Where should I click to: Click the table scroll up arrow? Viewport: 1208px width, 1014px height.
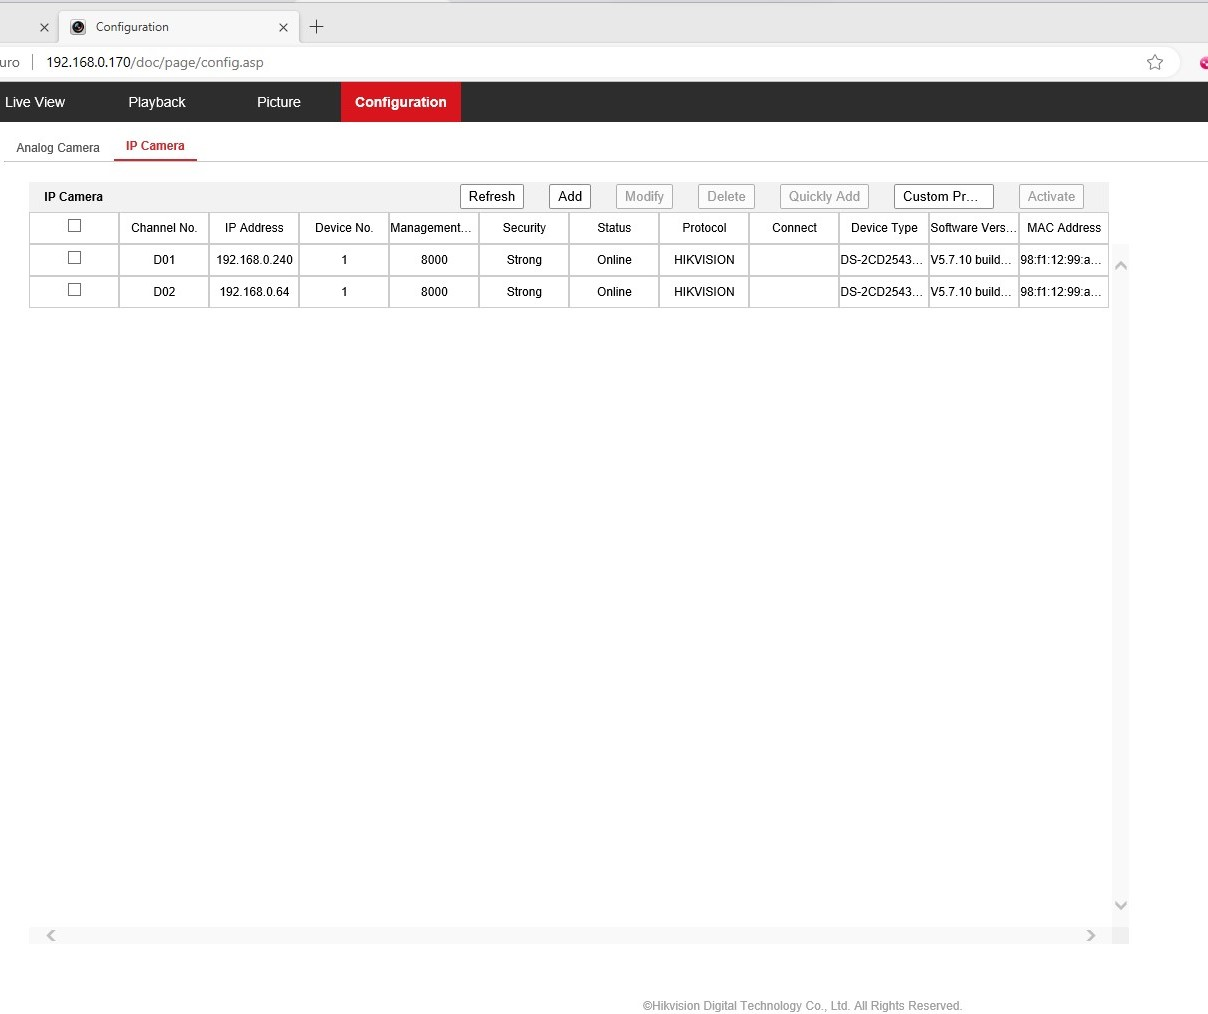click(1121, 266)
